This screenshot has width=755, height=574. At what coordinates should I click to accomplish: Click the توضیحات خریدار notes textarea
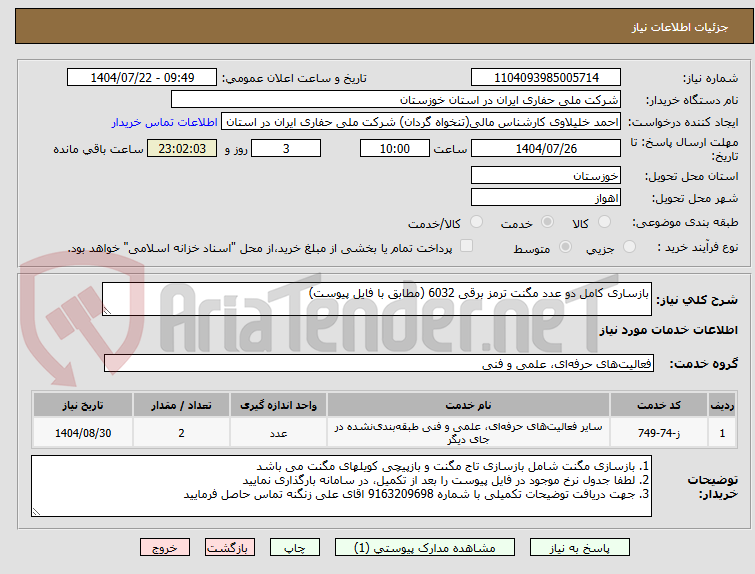pyautogui.click(x=341, y=486)
